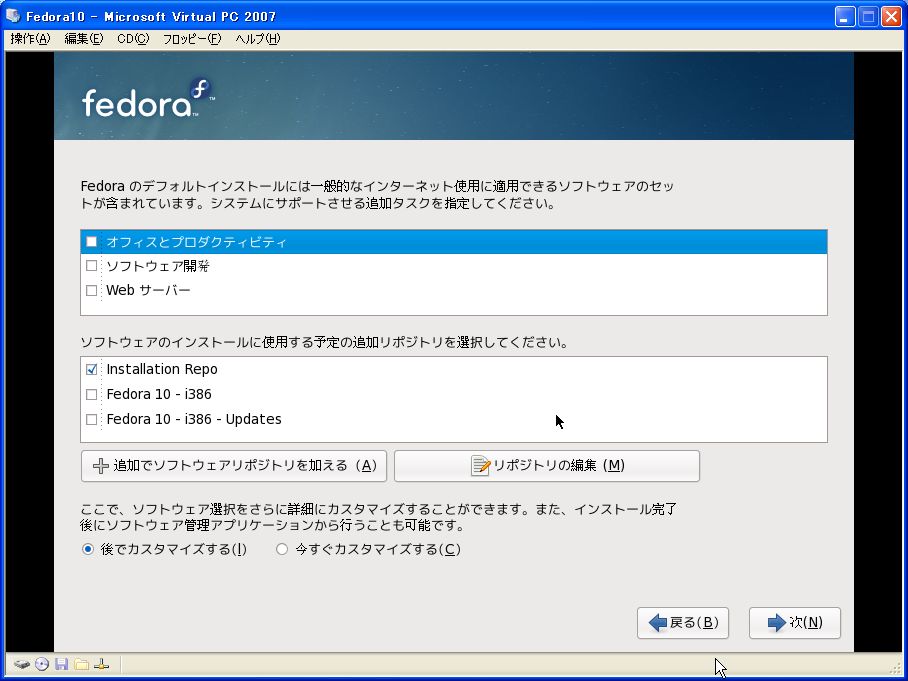Image resolution: width=908 pixels, height=681 pixels.
Task: Maximize the Virtual PC window
Action: click(868, 16)
